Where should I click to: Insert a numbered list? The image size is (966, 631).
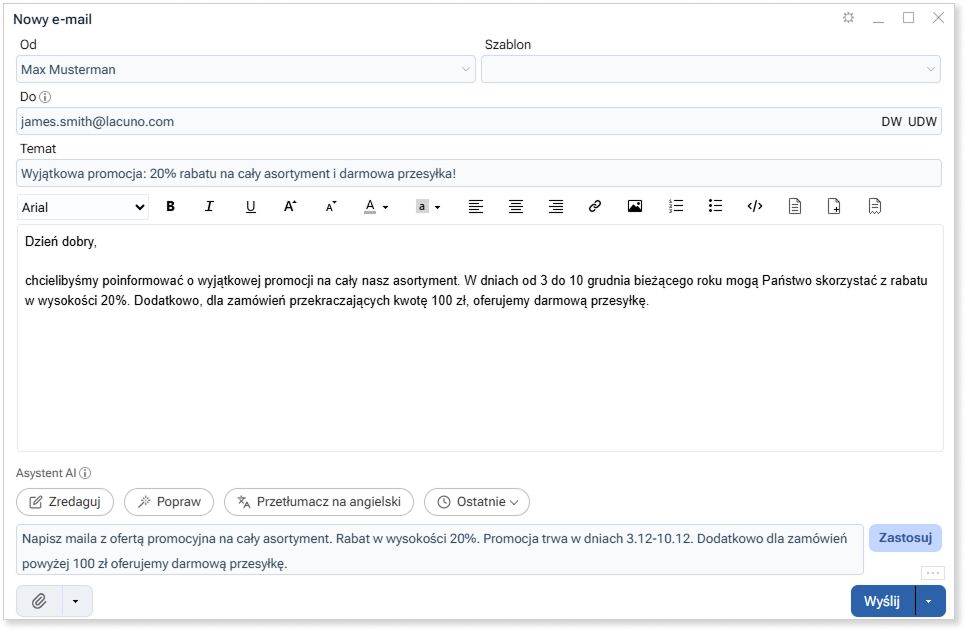(x=676, y=207)
